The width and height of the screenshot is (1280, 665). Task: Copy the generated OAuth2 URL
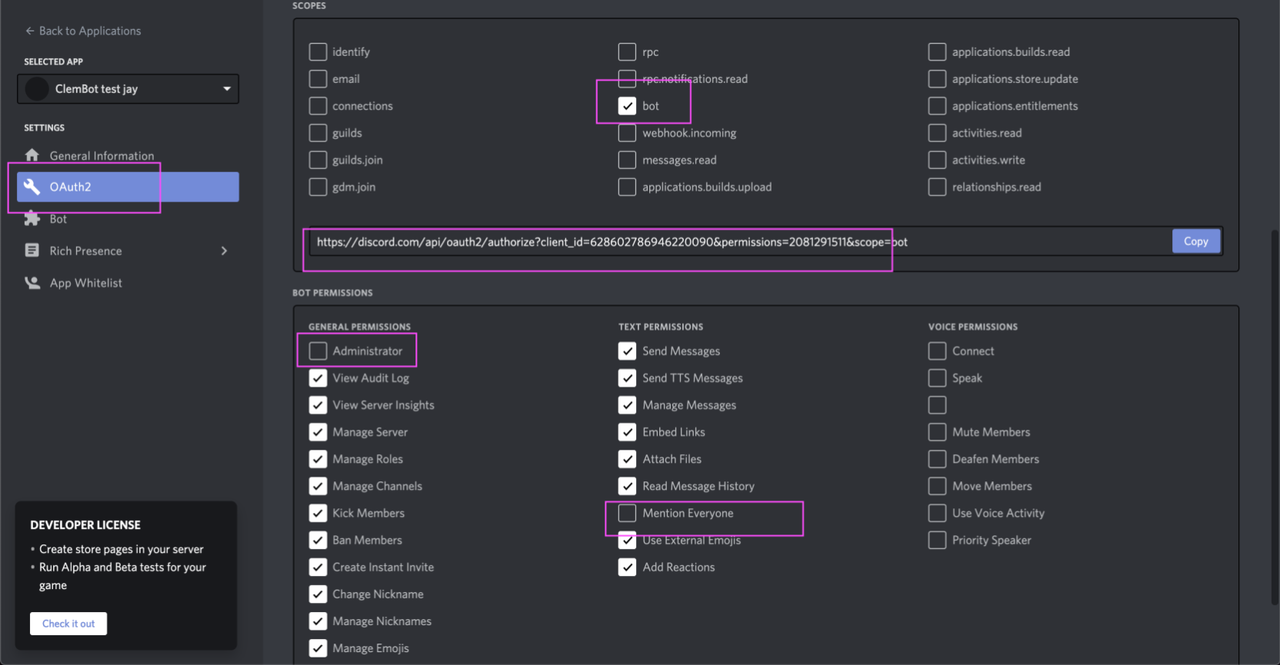click(1196, 241)
